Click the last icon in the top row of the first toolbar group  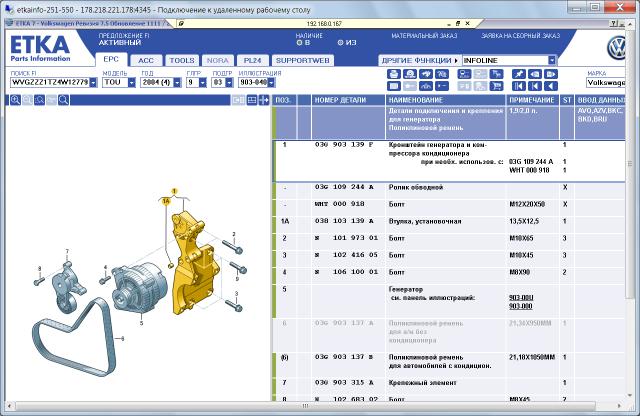point(442,74)
